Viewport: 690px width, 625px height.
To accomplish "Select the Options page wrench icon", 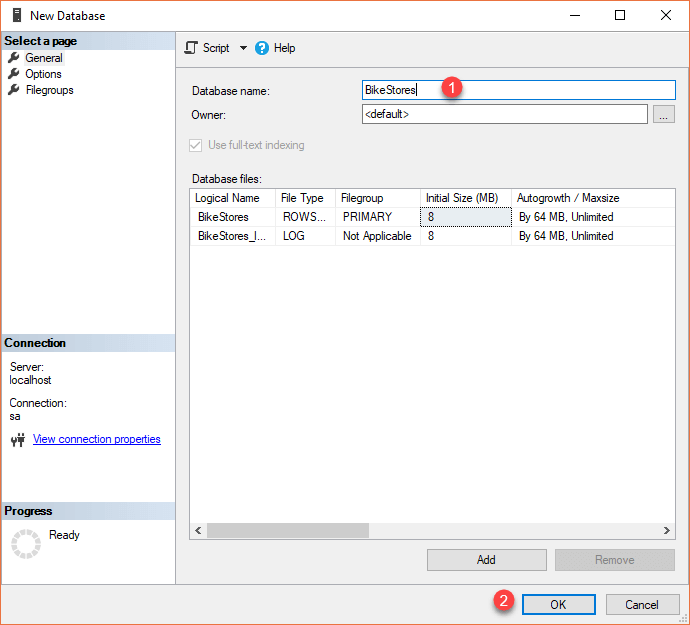I will click(x=14, y=74).
